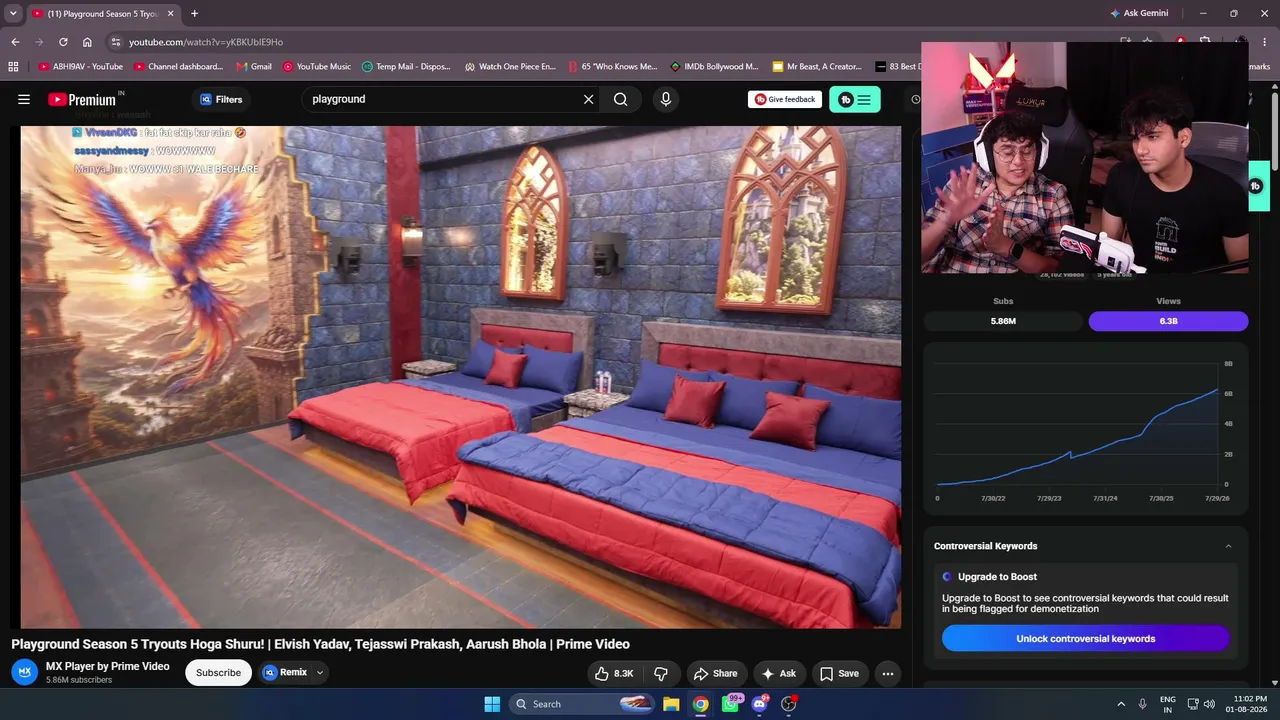Open the IMDb Bollywood bookmark
The image size is (1280, 720).
[x=714, y=67]
